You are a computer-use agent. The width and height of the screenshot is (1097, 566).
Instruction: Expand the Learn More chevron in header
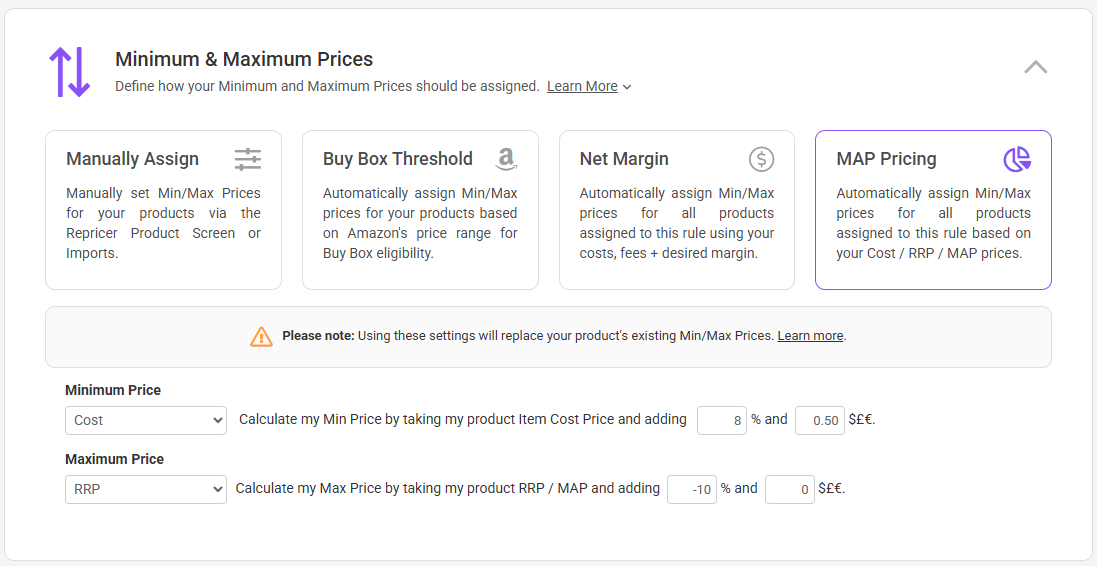pos(627,87)
